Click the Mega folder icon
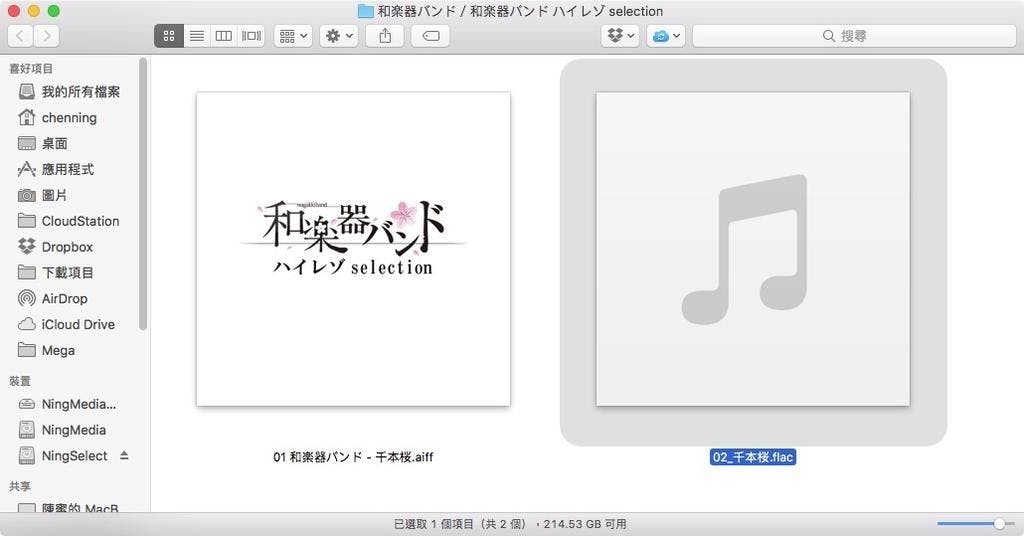The image size is (1024, 536). click(27, 350)
